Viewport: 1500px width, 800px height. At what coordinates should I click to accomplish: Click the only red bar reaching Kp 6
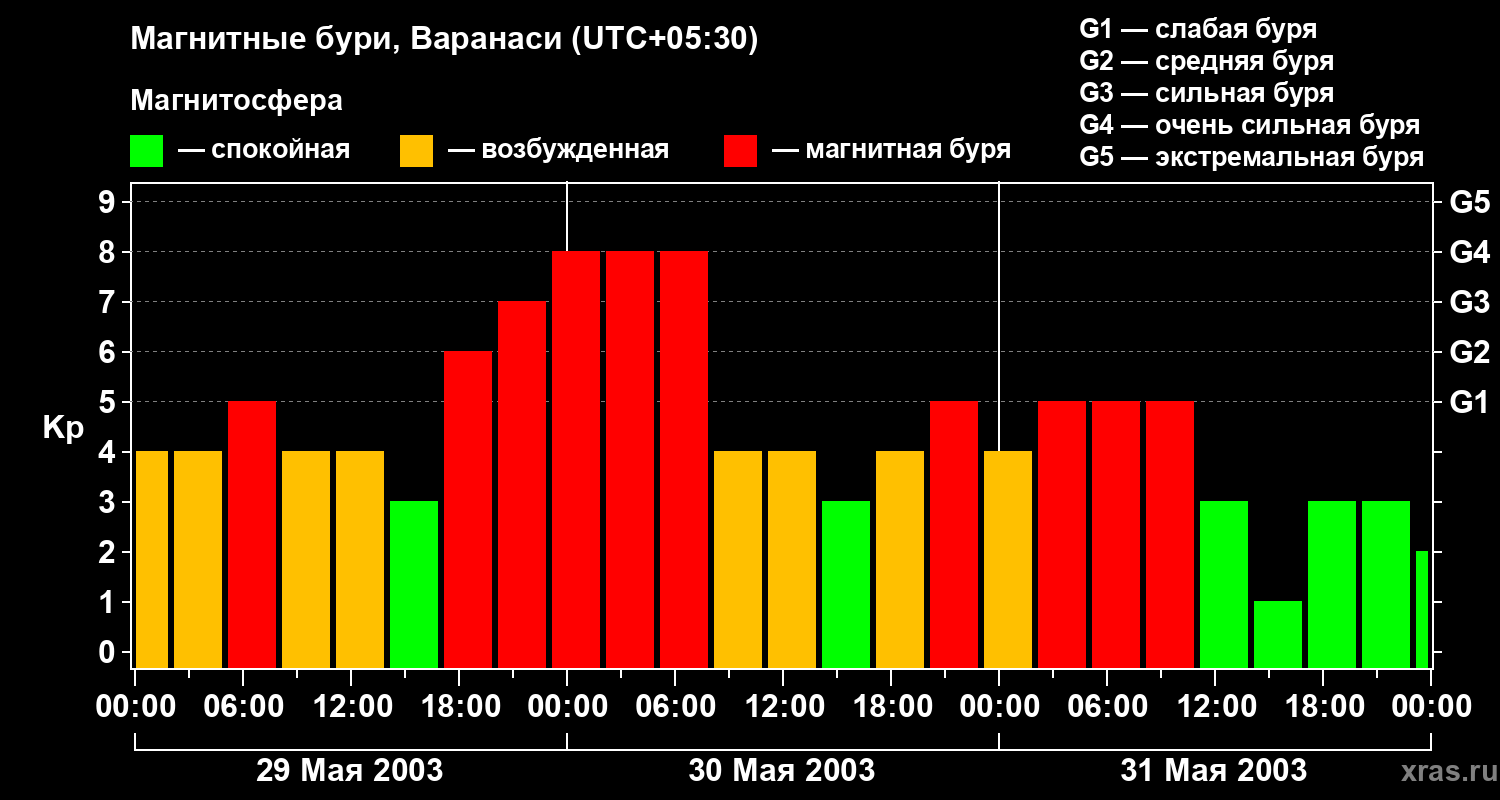pos(468,509)
